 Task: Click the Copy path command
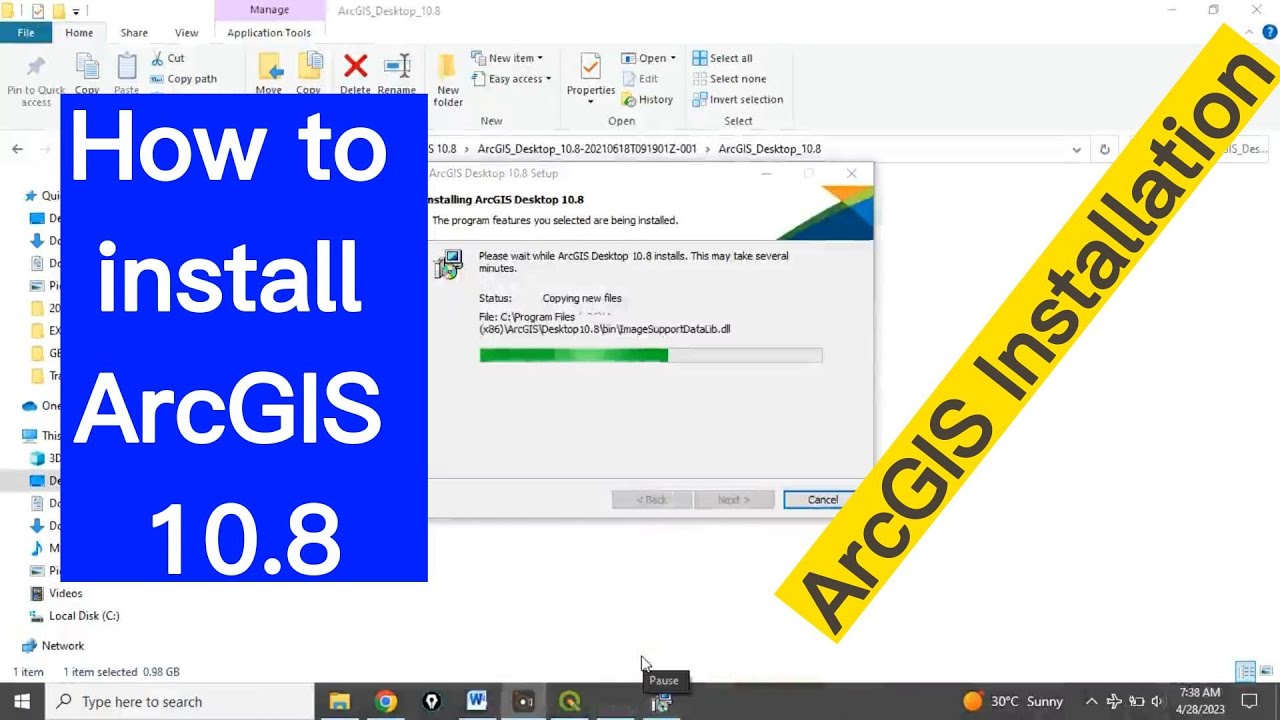coord(183,79)
